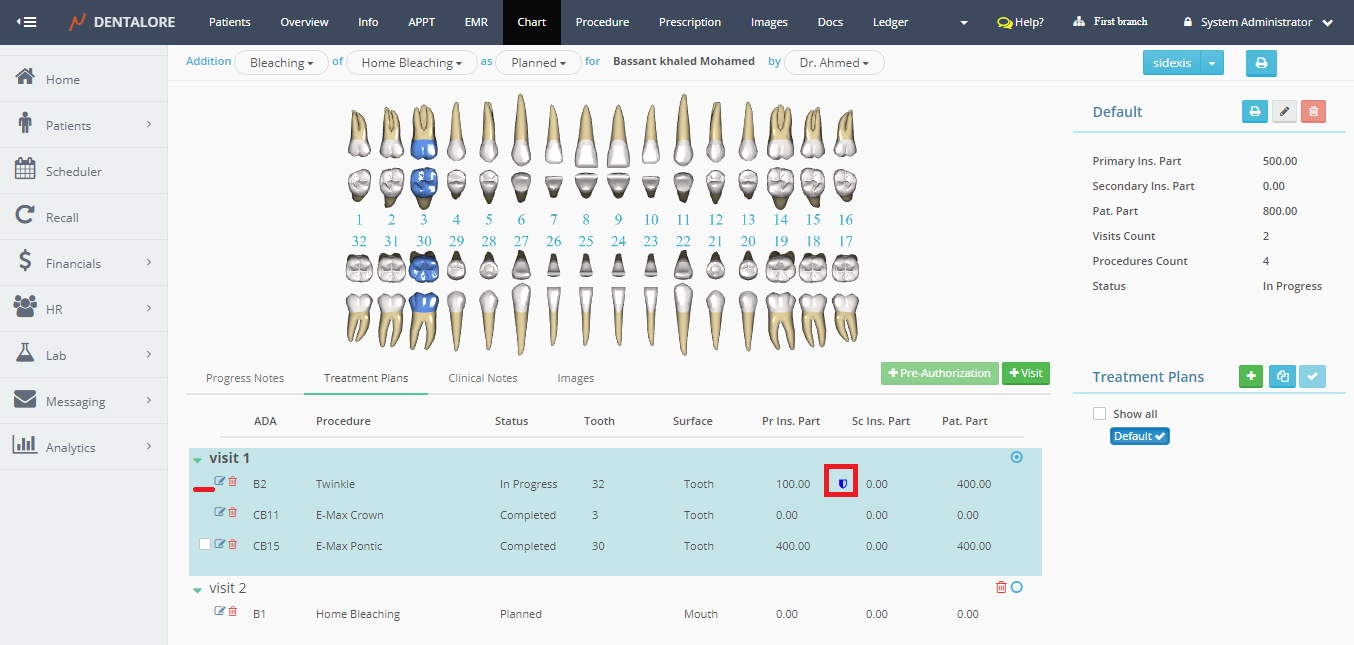Delete visit 2 using trash icon

pyautogui.click(x=1001, y=587)
